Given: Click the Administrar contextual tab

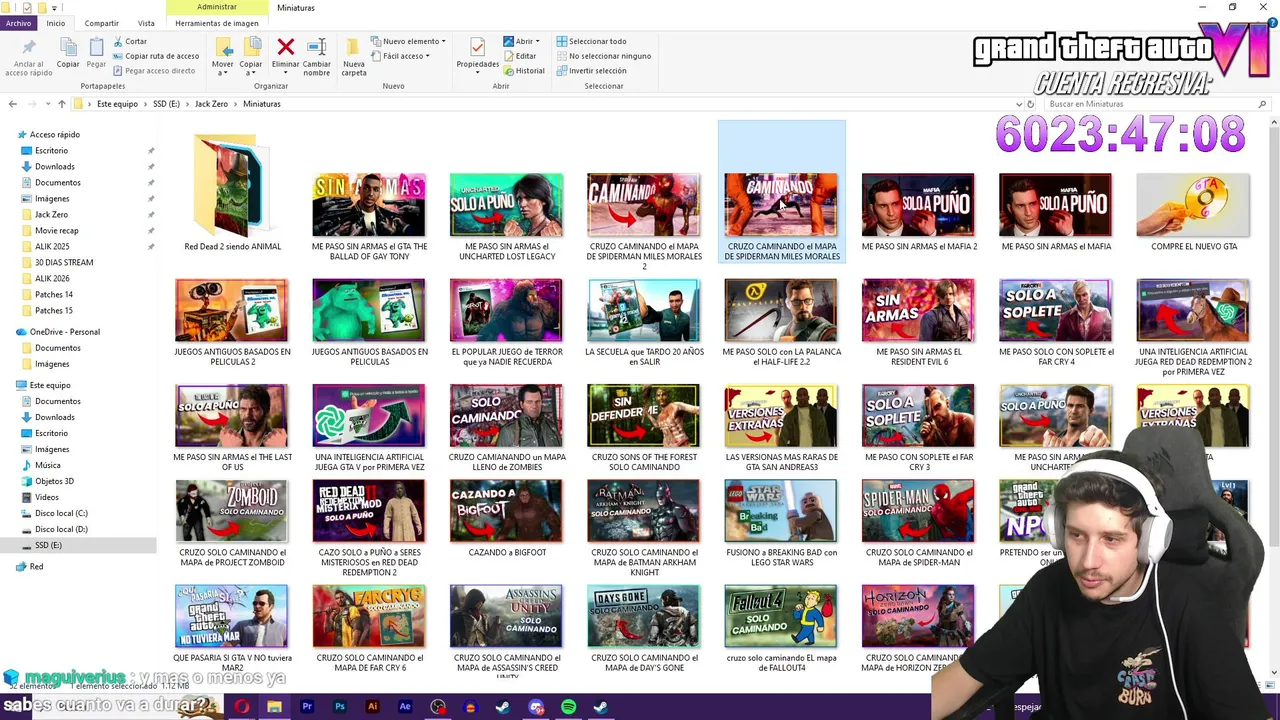Looking at the screenshot, I should (x=217, y=7).
